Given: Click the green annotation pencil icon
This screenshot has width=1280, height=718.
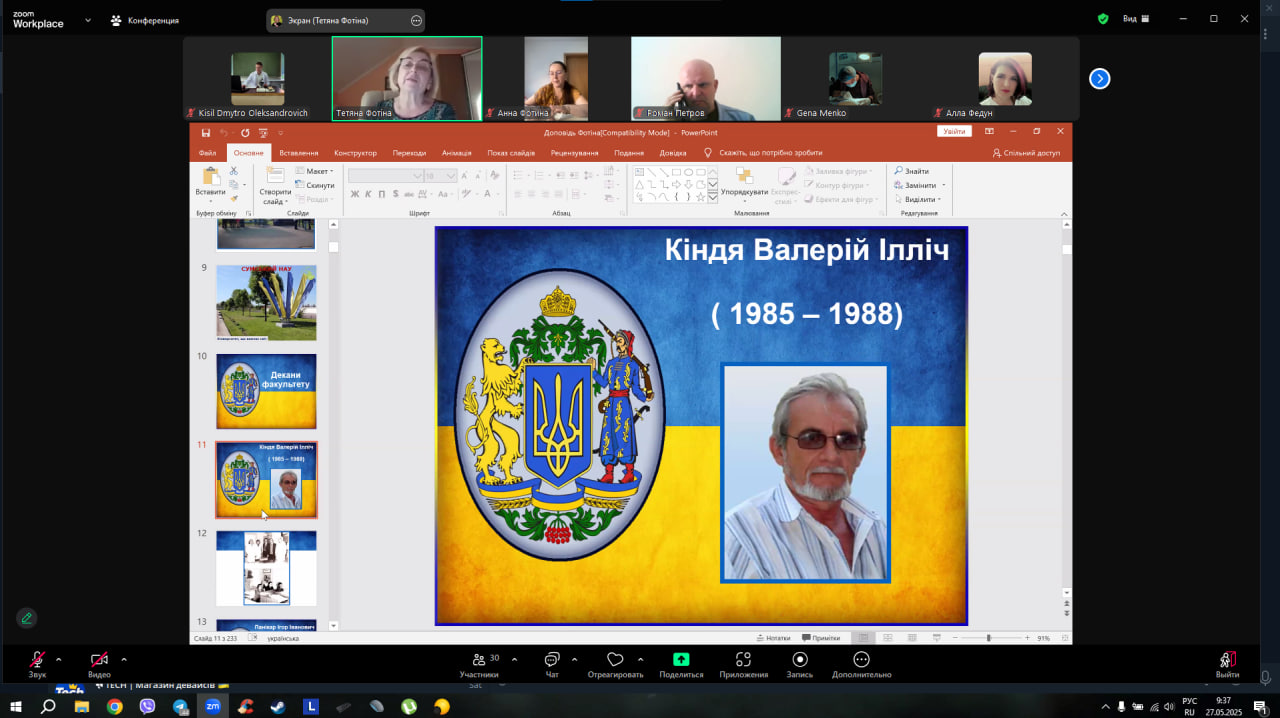Looking at the screenshot, I should tap(27, 618).
